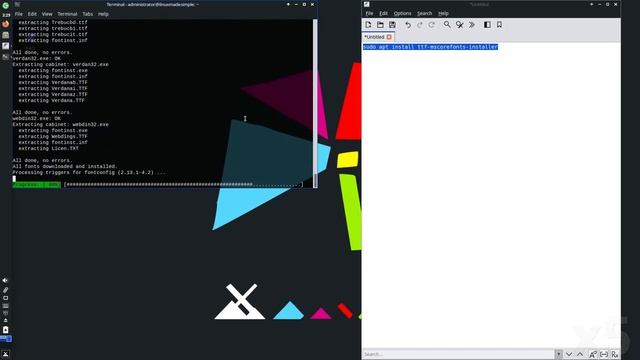Click 'Extracting cabinet: verdan32.exe' text
This screenshot has height=360, width=640.
click(60, 64)
